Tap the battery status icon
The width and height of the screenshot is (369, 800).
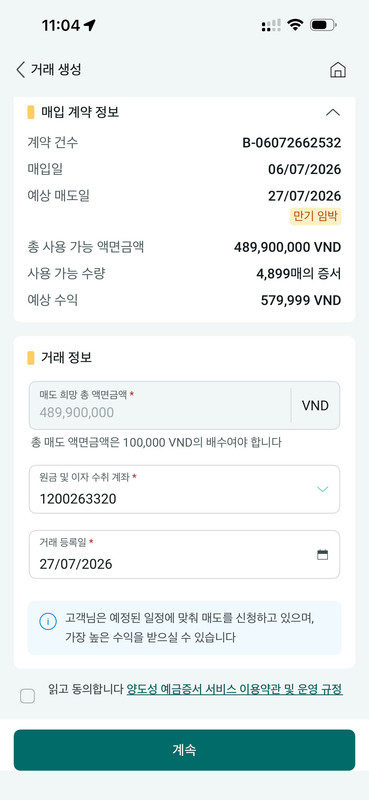click(x=323, y=25)
